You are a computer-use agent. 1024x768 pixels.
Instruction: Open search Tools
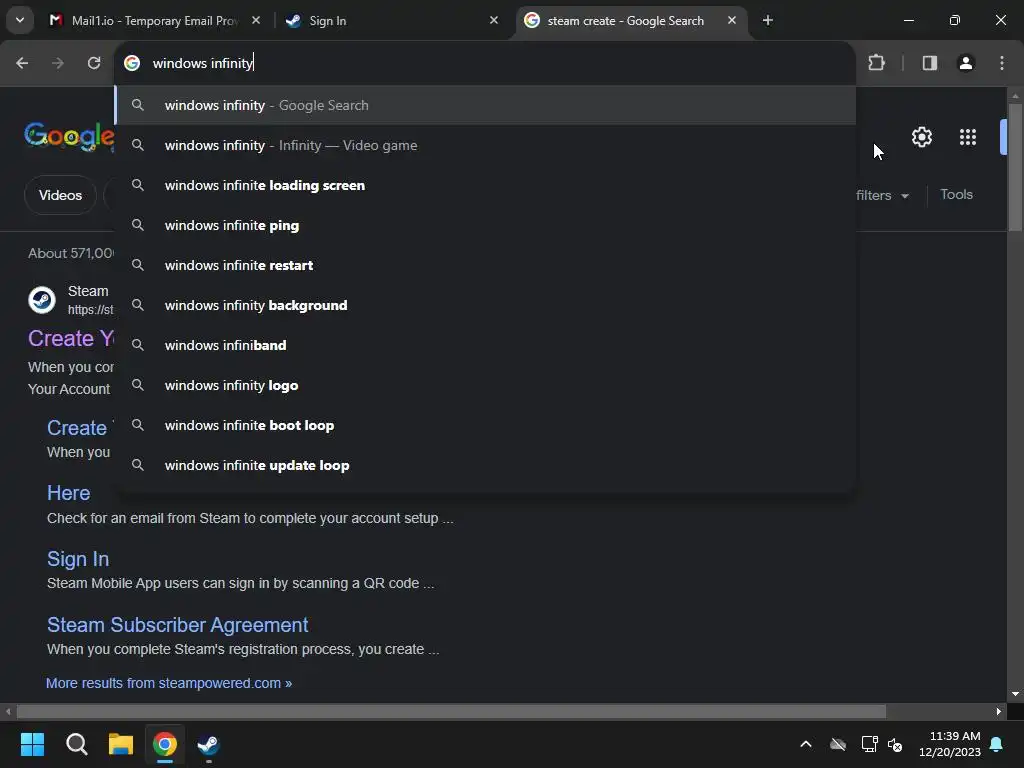956,194
